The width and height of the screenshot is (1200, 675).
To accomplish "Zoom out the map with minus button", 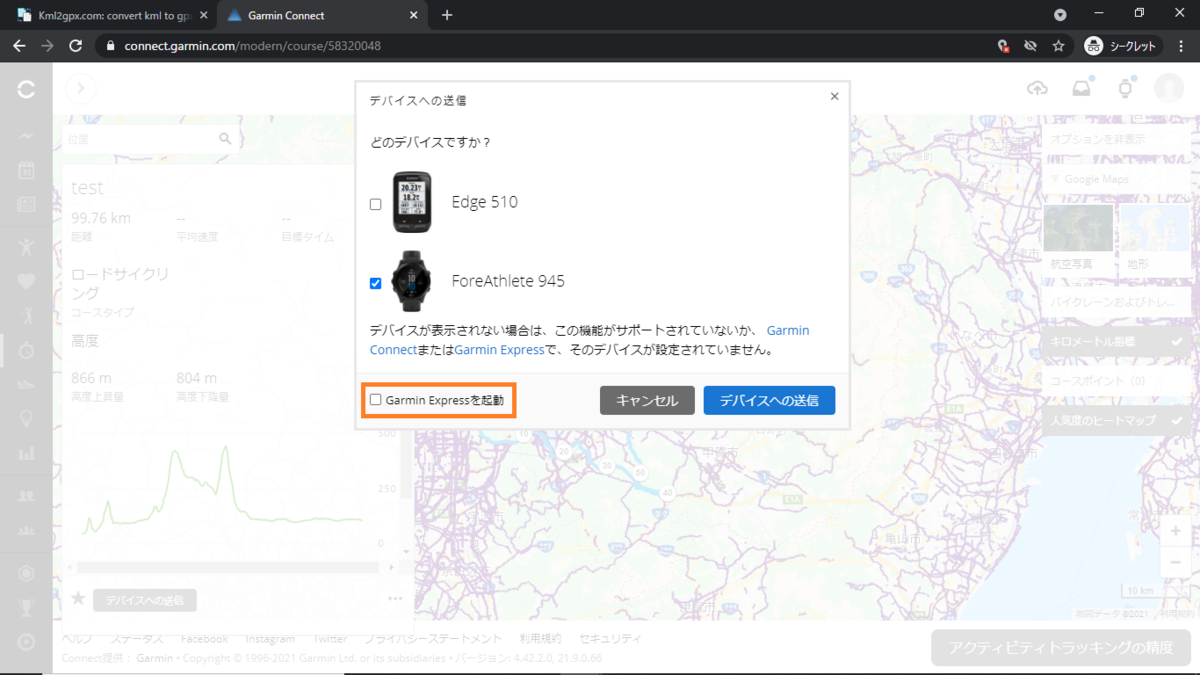I will [x=1176, y=562].
